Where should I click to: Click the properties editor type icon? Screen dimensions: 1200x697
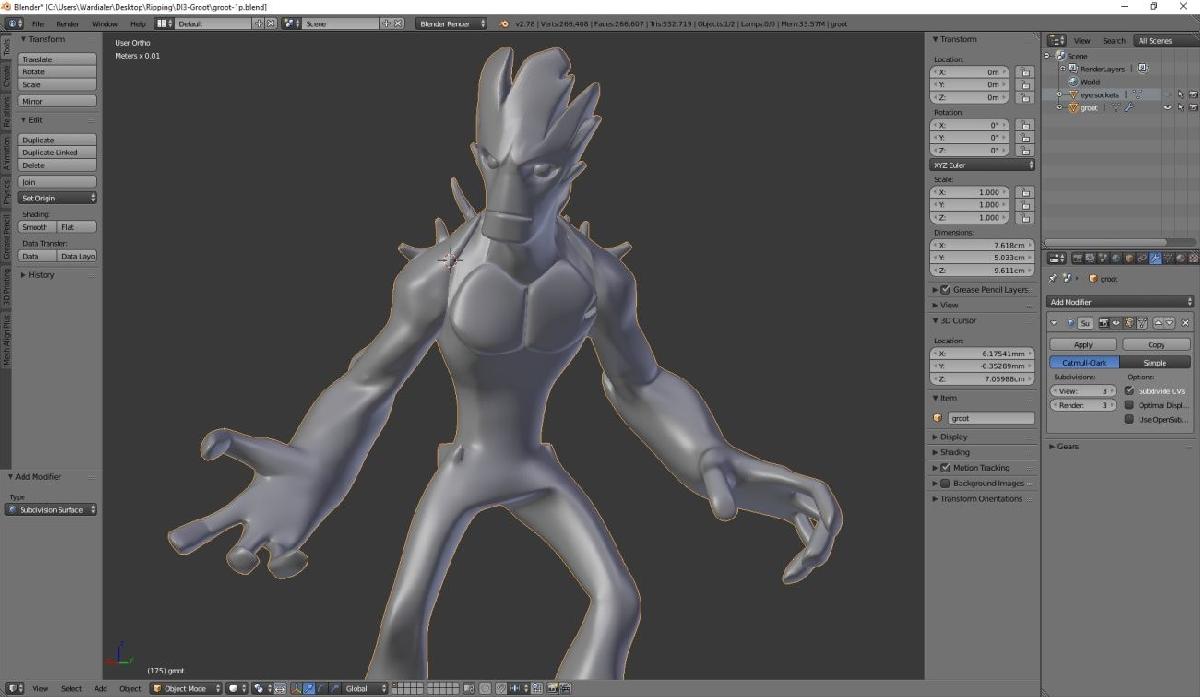(1056, 258)
